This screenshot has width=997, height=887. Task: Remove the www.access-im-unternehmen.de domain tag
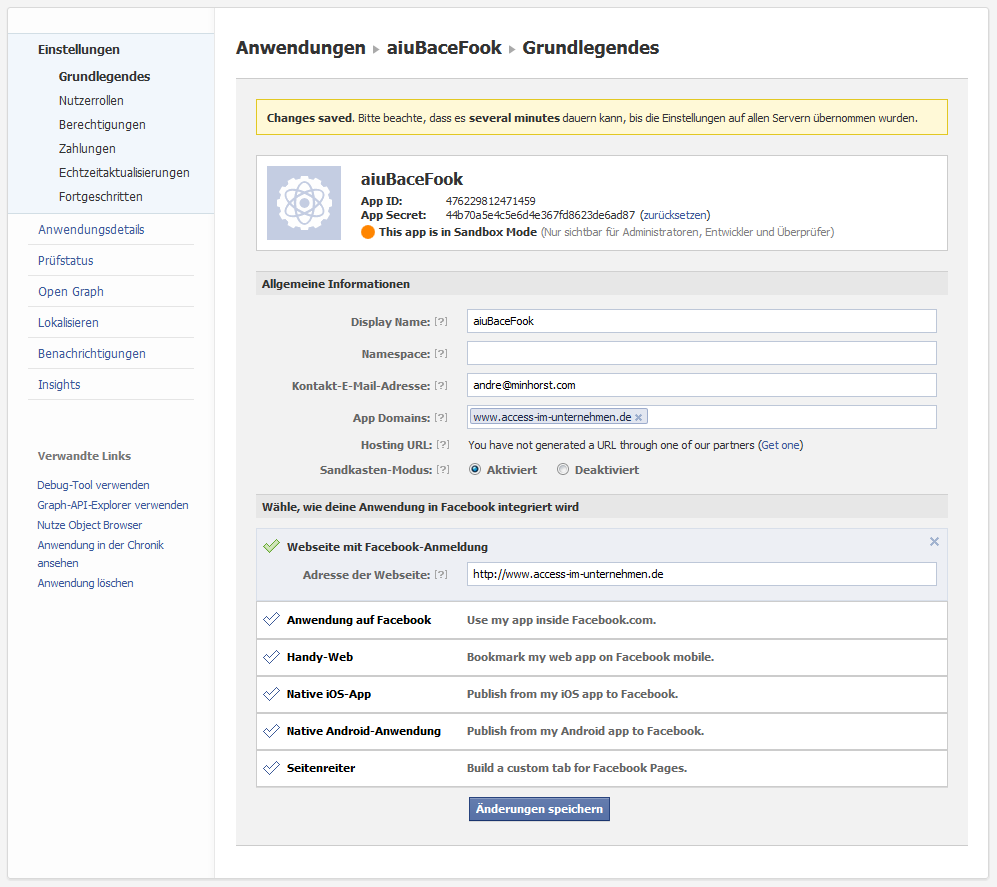638,417
